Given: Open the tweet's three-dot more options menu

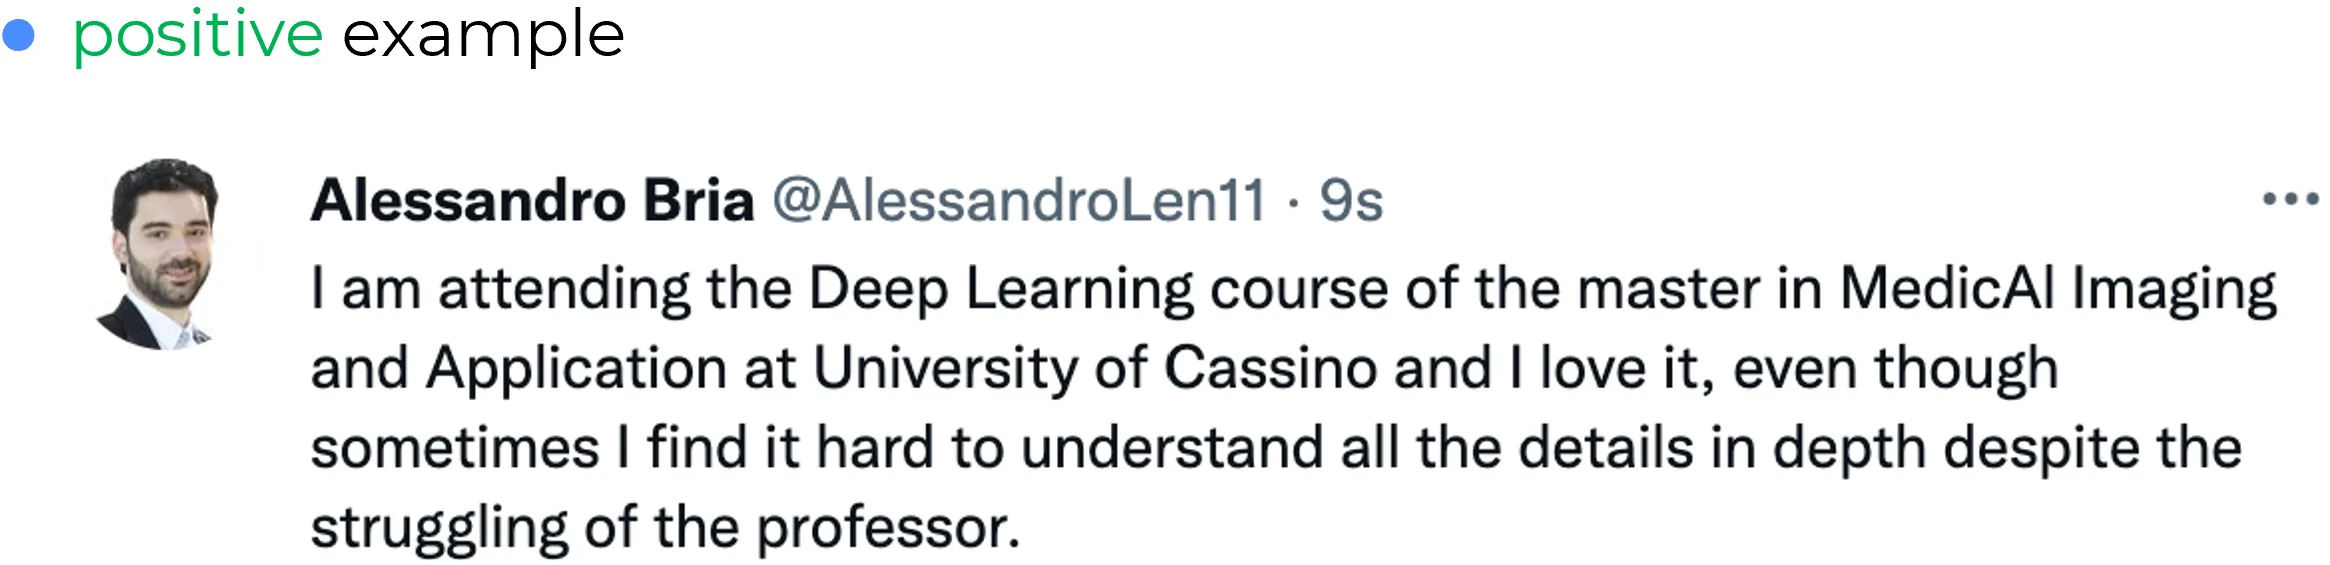Looking at the screenshot, I should pyautogui.click(x=2290, y=200).
